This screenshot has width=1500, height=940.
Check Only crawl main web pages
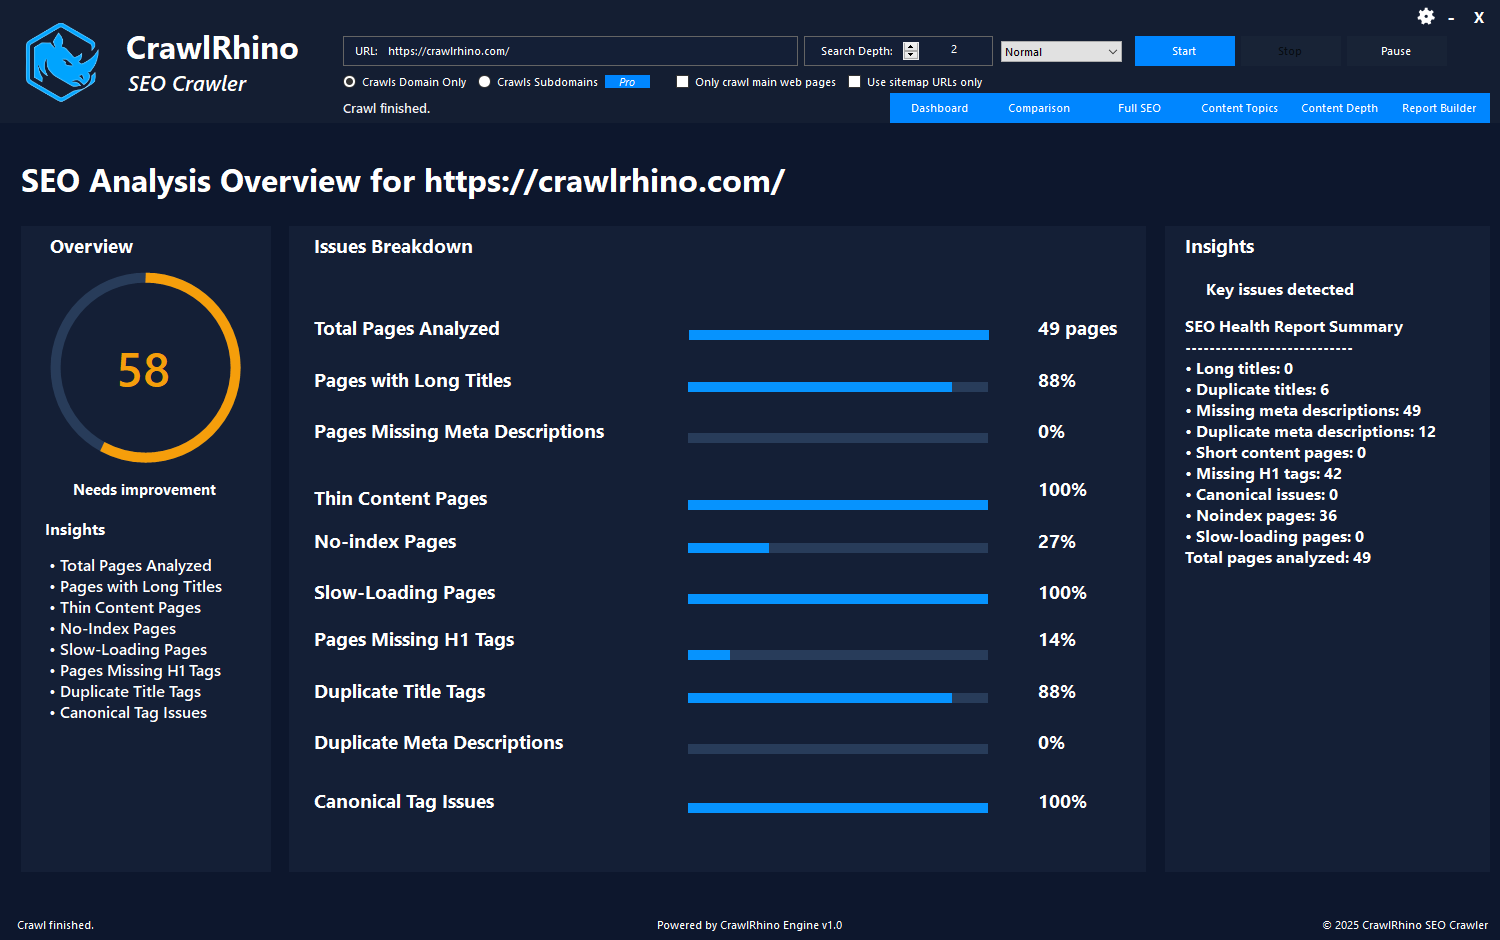click(x=683, y=82)
